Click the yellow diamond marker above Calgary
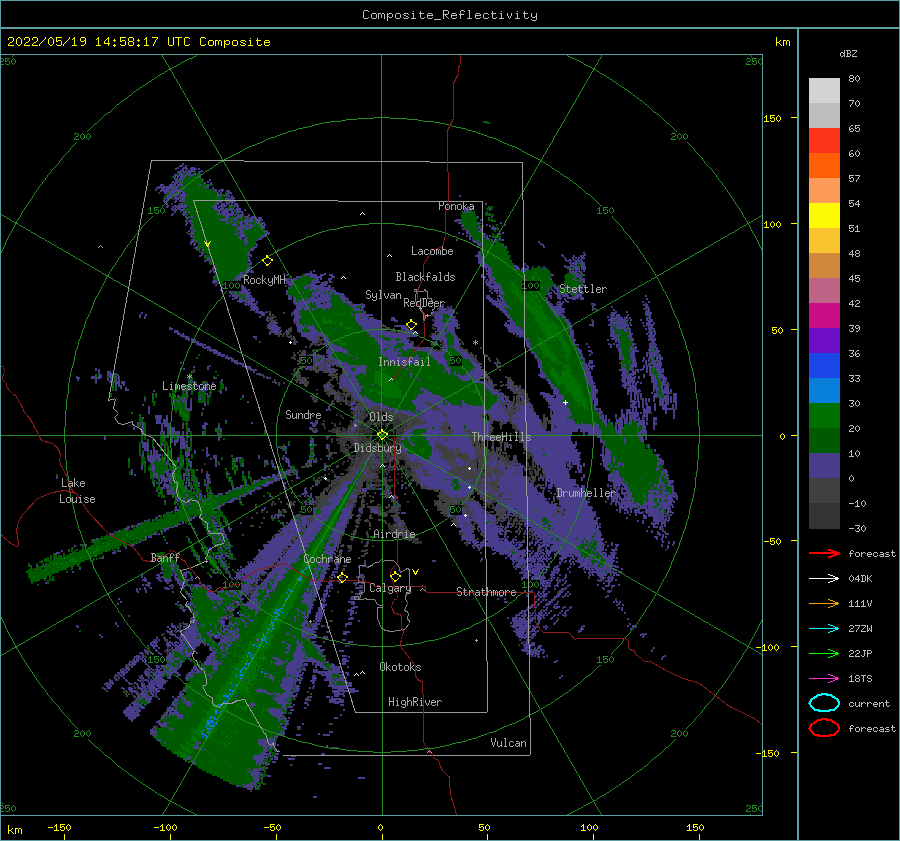 tap(395, 576)
